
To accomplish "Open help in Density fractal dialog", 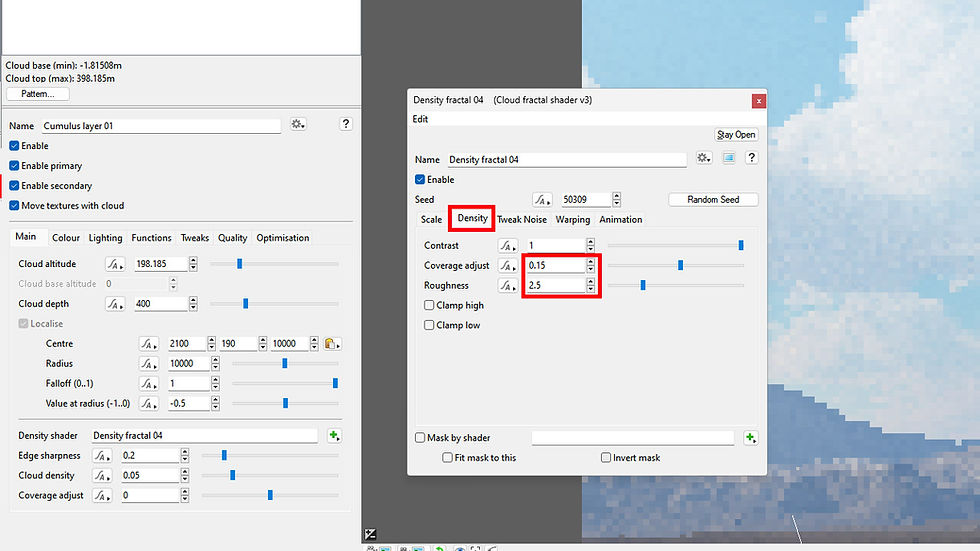I will click(x=751, y=157).
